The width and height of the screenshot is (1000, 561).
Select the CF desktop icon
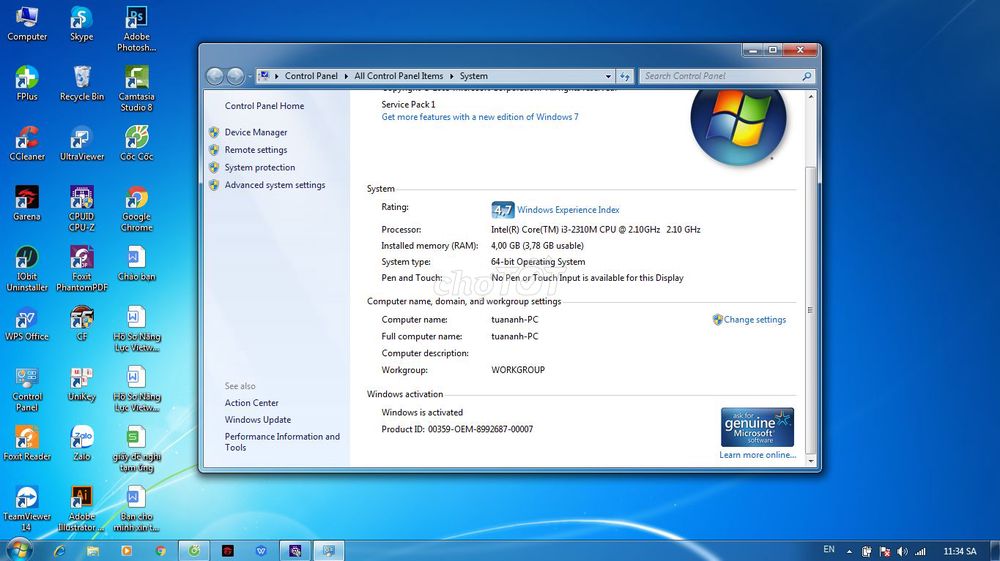click(x=82, y=323)
